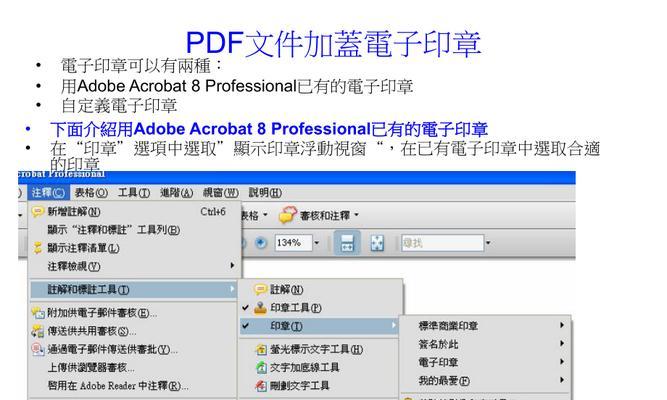Viewport: 667px width, 400px height.
Task: Open the 說明(H) help menu
Action: point(265,193)
